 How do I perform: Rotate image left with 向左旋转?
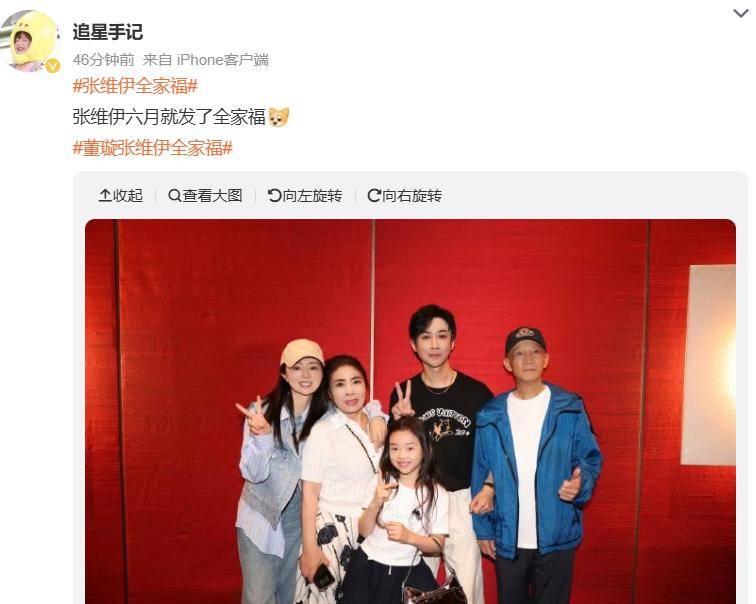[305, 195]
